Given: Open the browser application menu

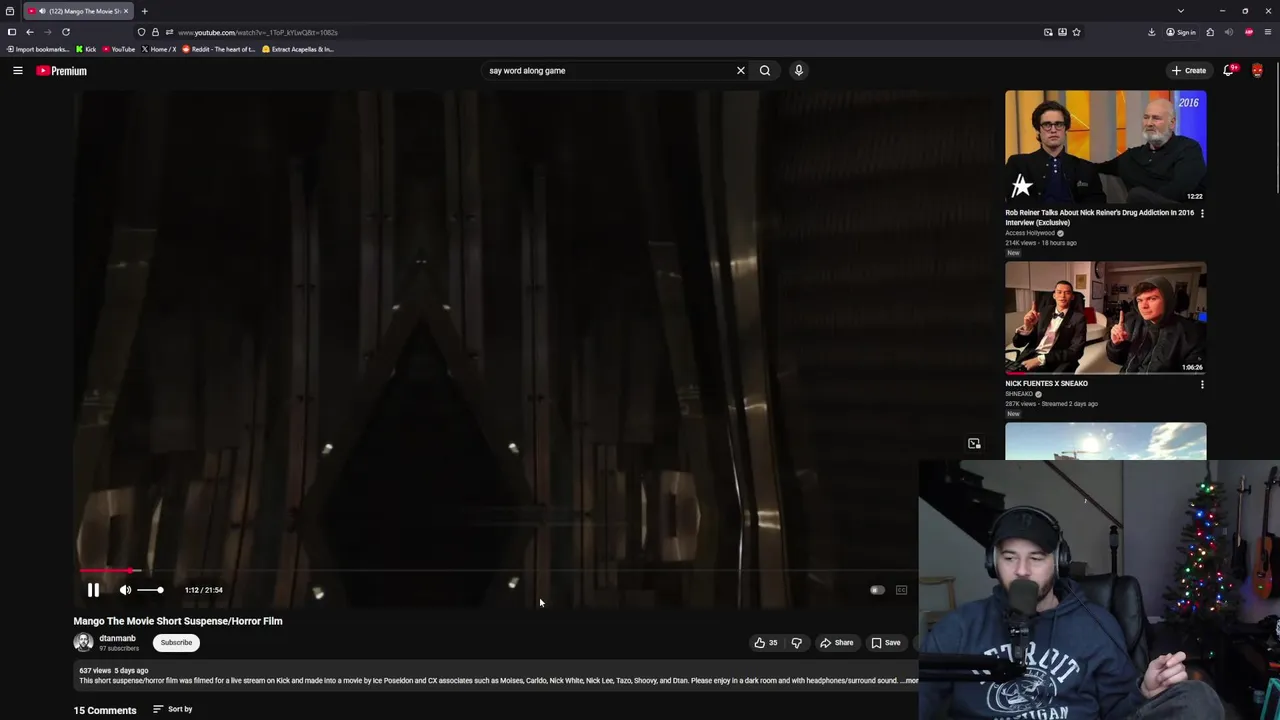Looking at the screenshot, I should pos(1268,32).
